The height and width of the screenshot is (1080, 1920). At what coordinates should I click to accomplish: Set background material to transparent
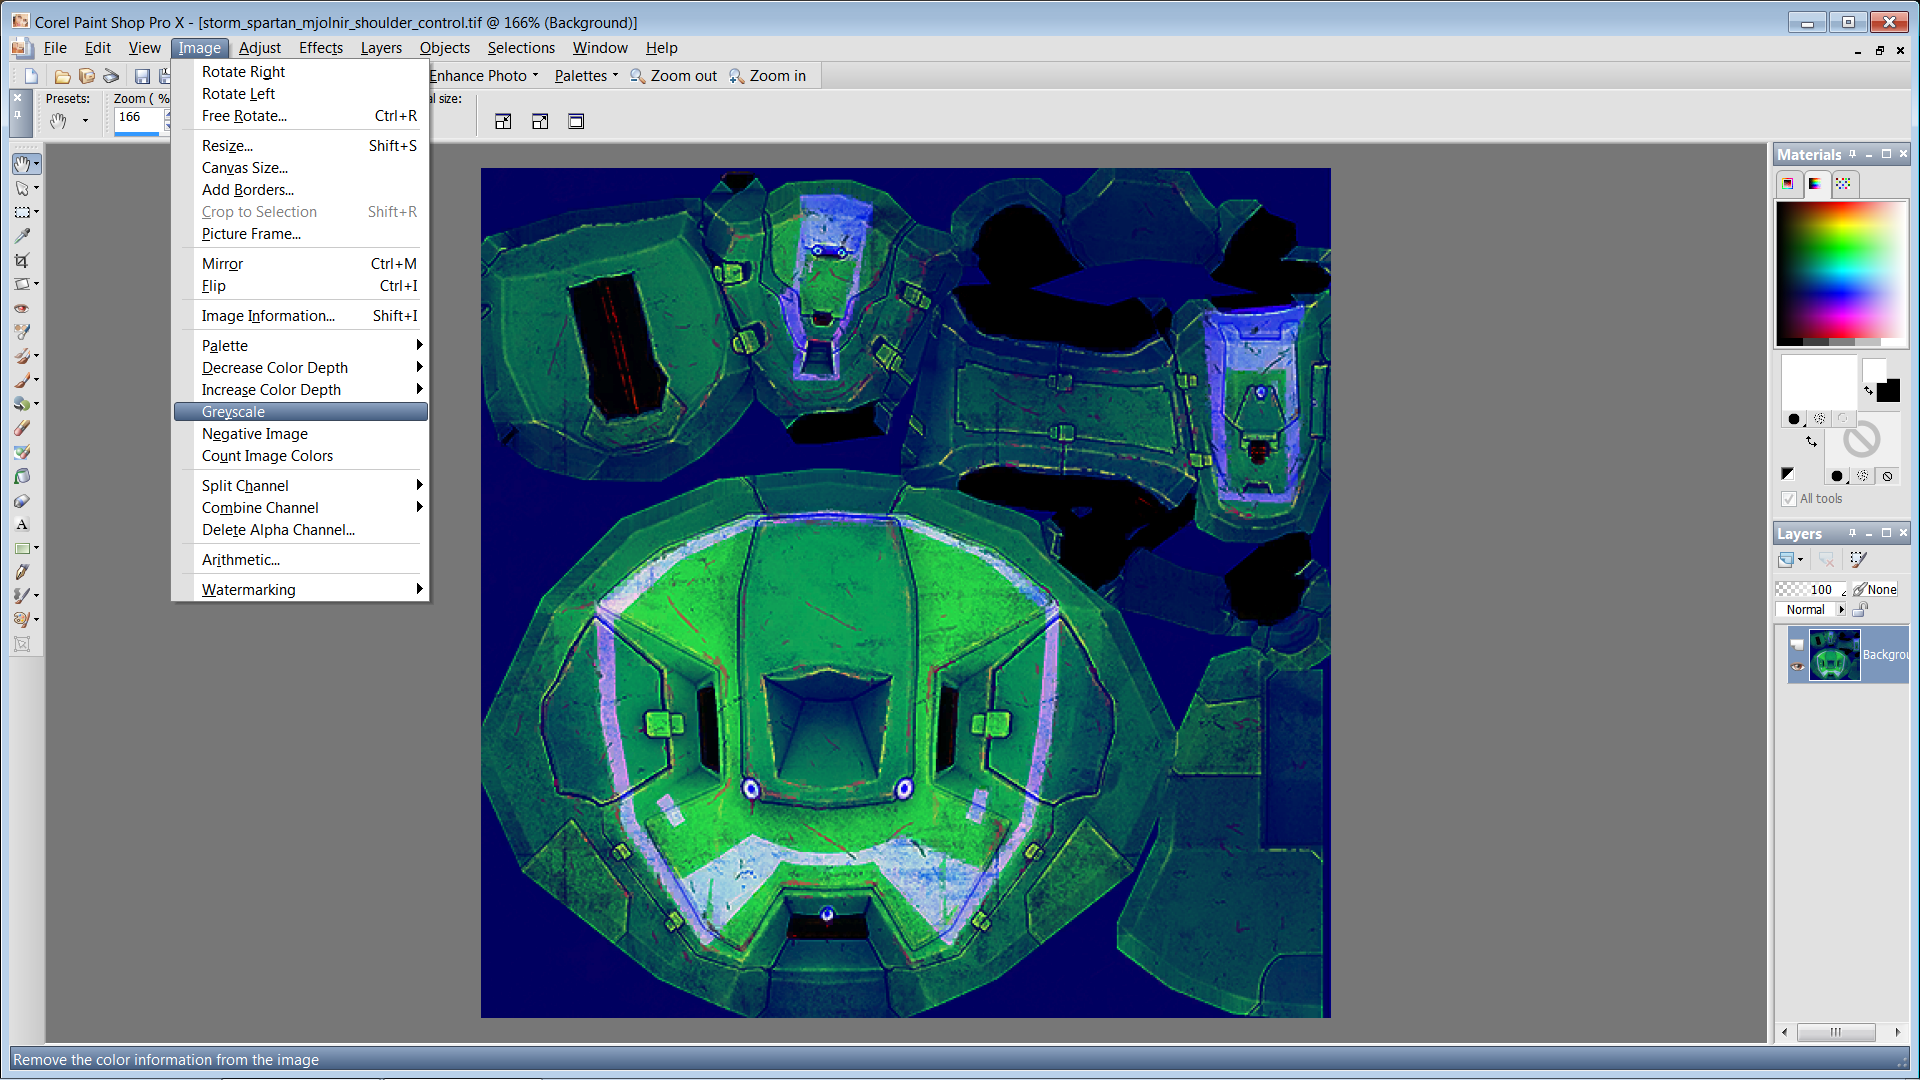pos(1887,476)
